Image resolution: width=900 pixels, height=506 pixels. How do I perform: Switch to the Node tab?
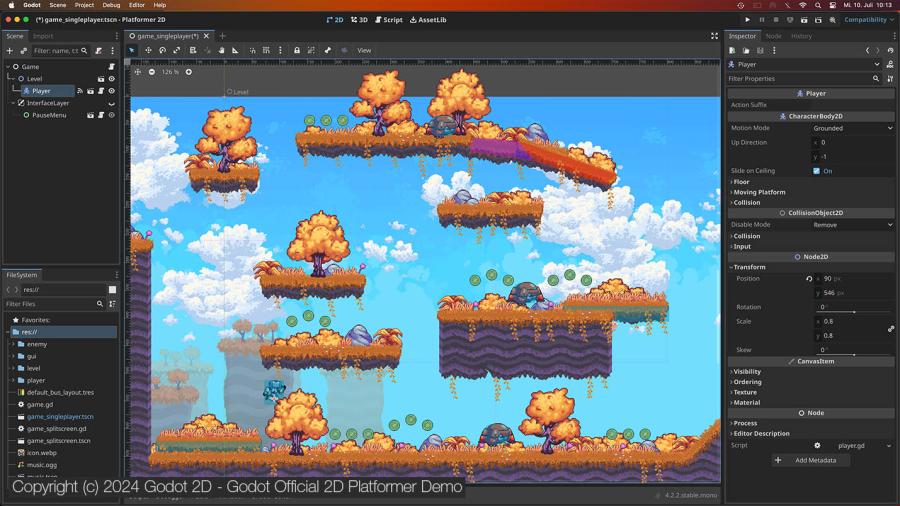tap(773, 36)
